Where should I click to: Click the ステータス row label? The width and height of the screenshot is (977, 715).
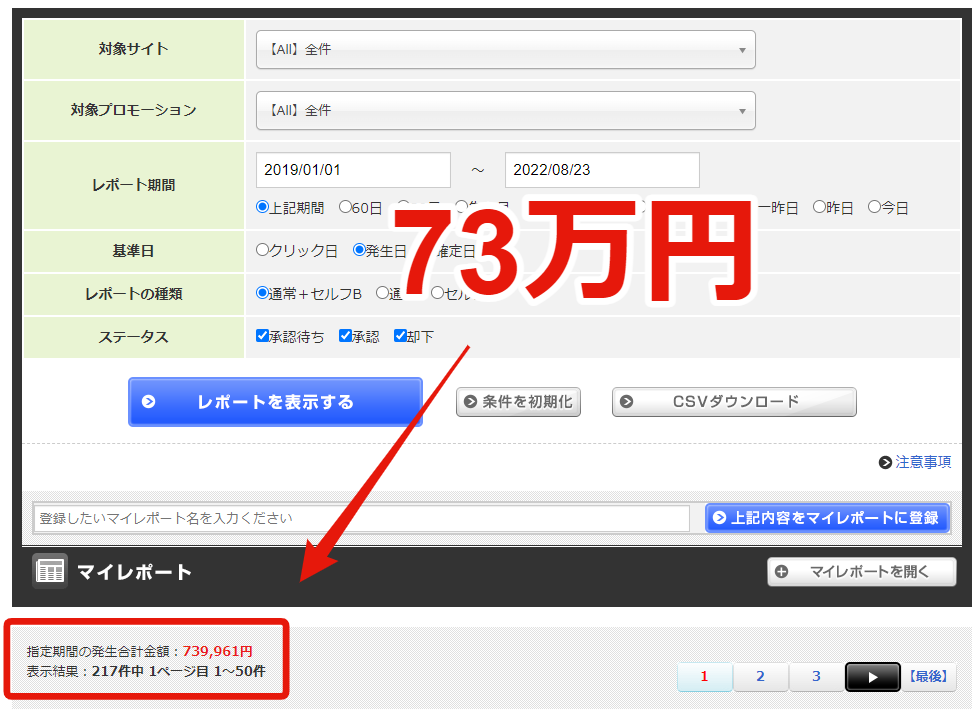tap(133, 337)
